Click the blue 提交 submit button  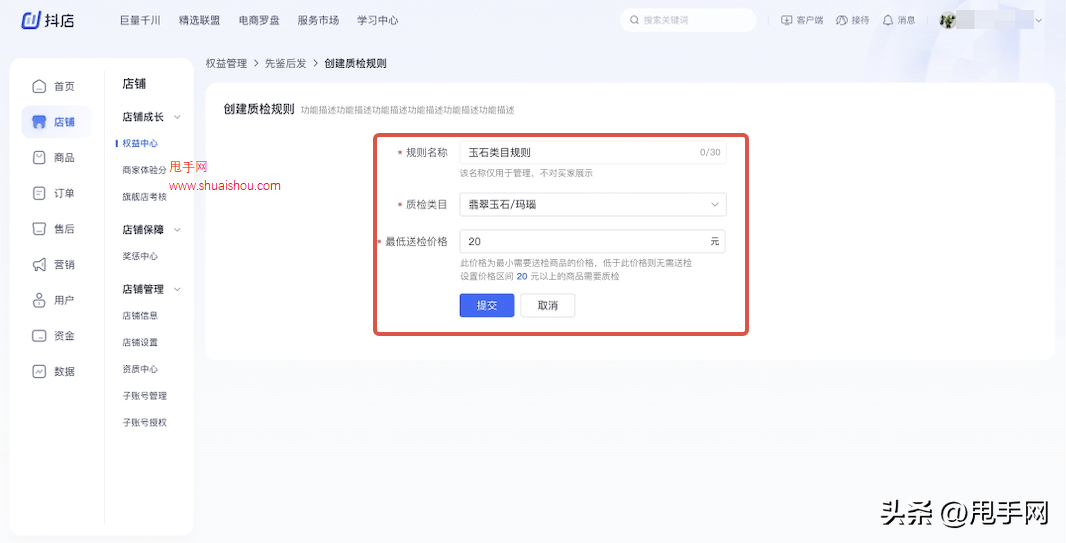point(487,305)
